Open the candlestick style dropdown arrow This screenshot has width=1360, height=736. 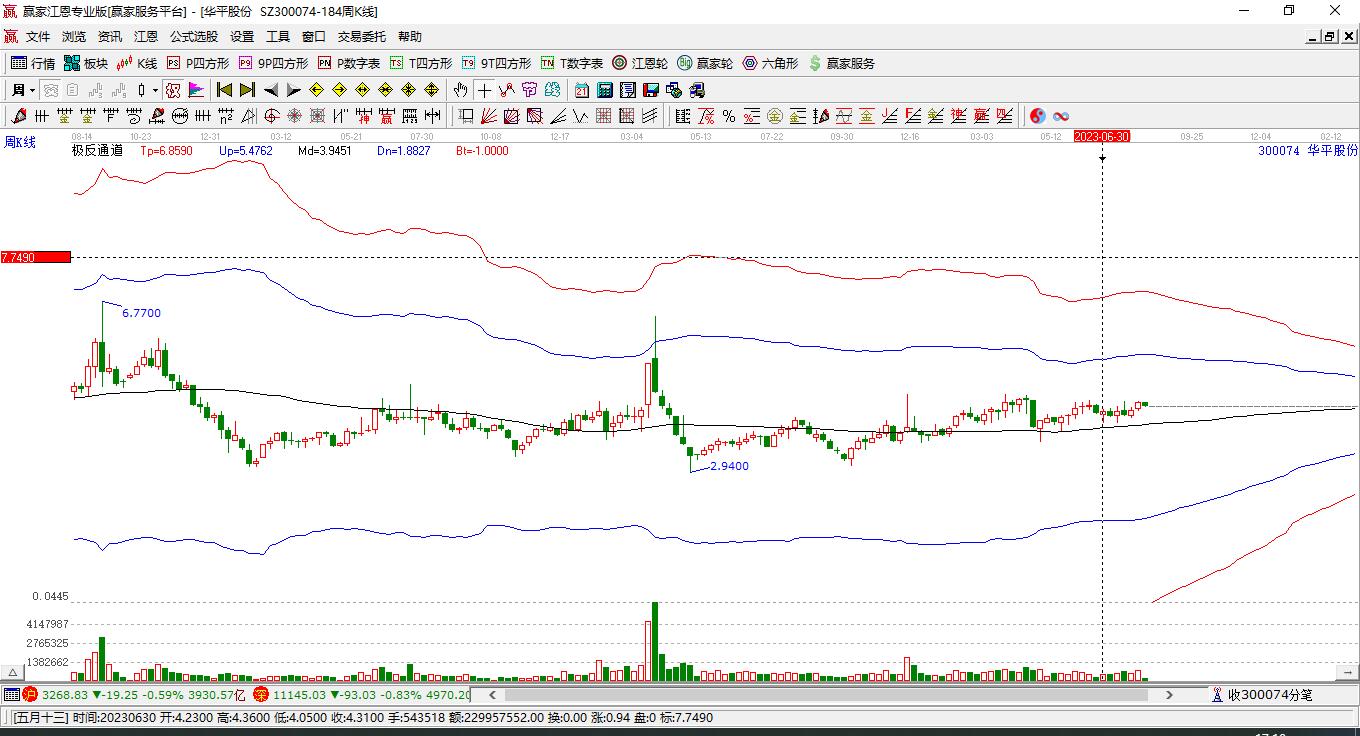pyautogui.click(x=155, y=90)
